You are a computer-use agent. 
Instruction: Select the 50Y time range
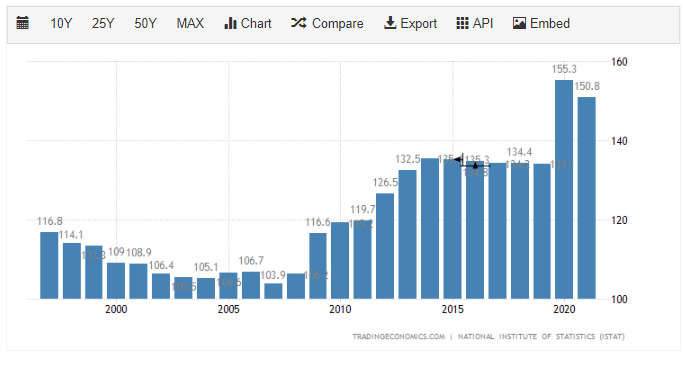coord(145,23)
